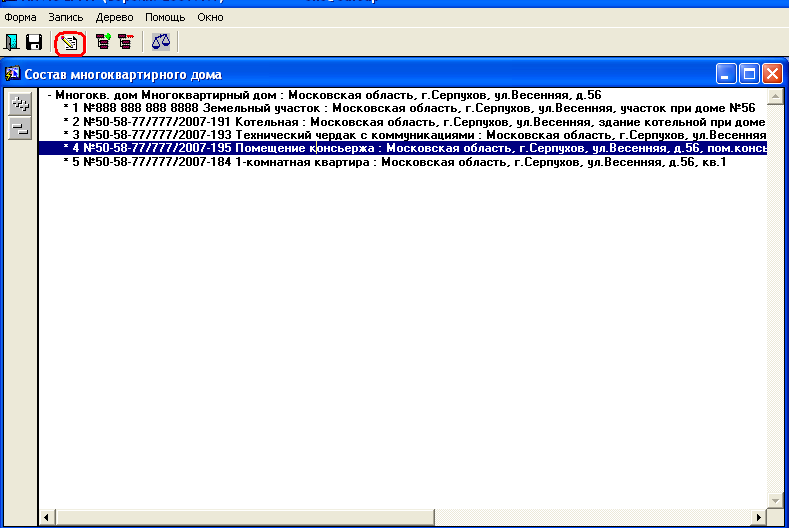Close the Состав многоквартирного дома window
Viewport: 789px width, 528px height.
tap(772, 74)
